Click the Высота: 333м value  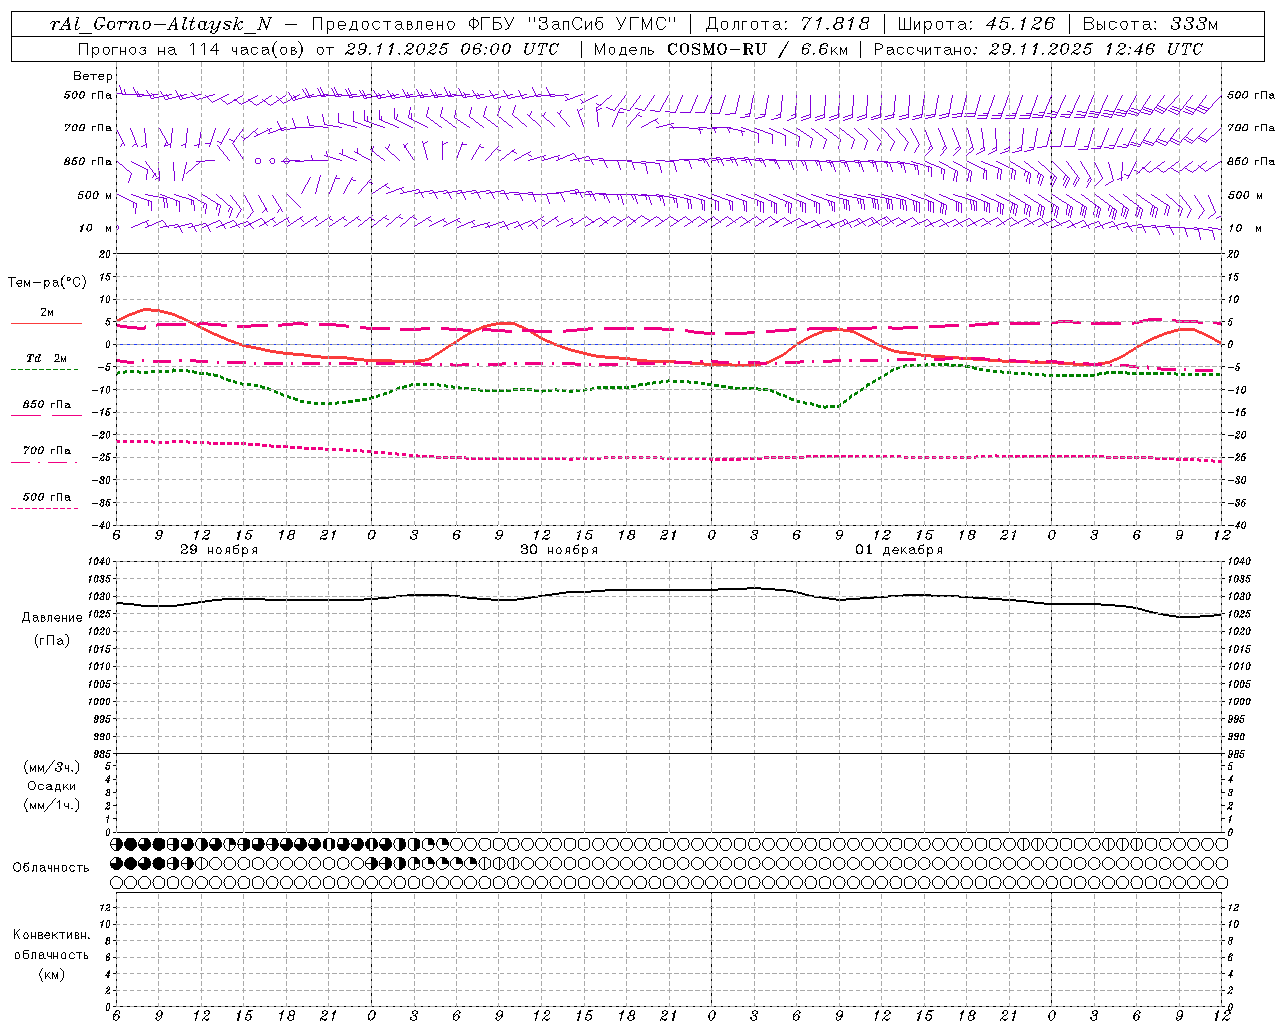point(1150,24)
